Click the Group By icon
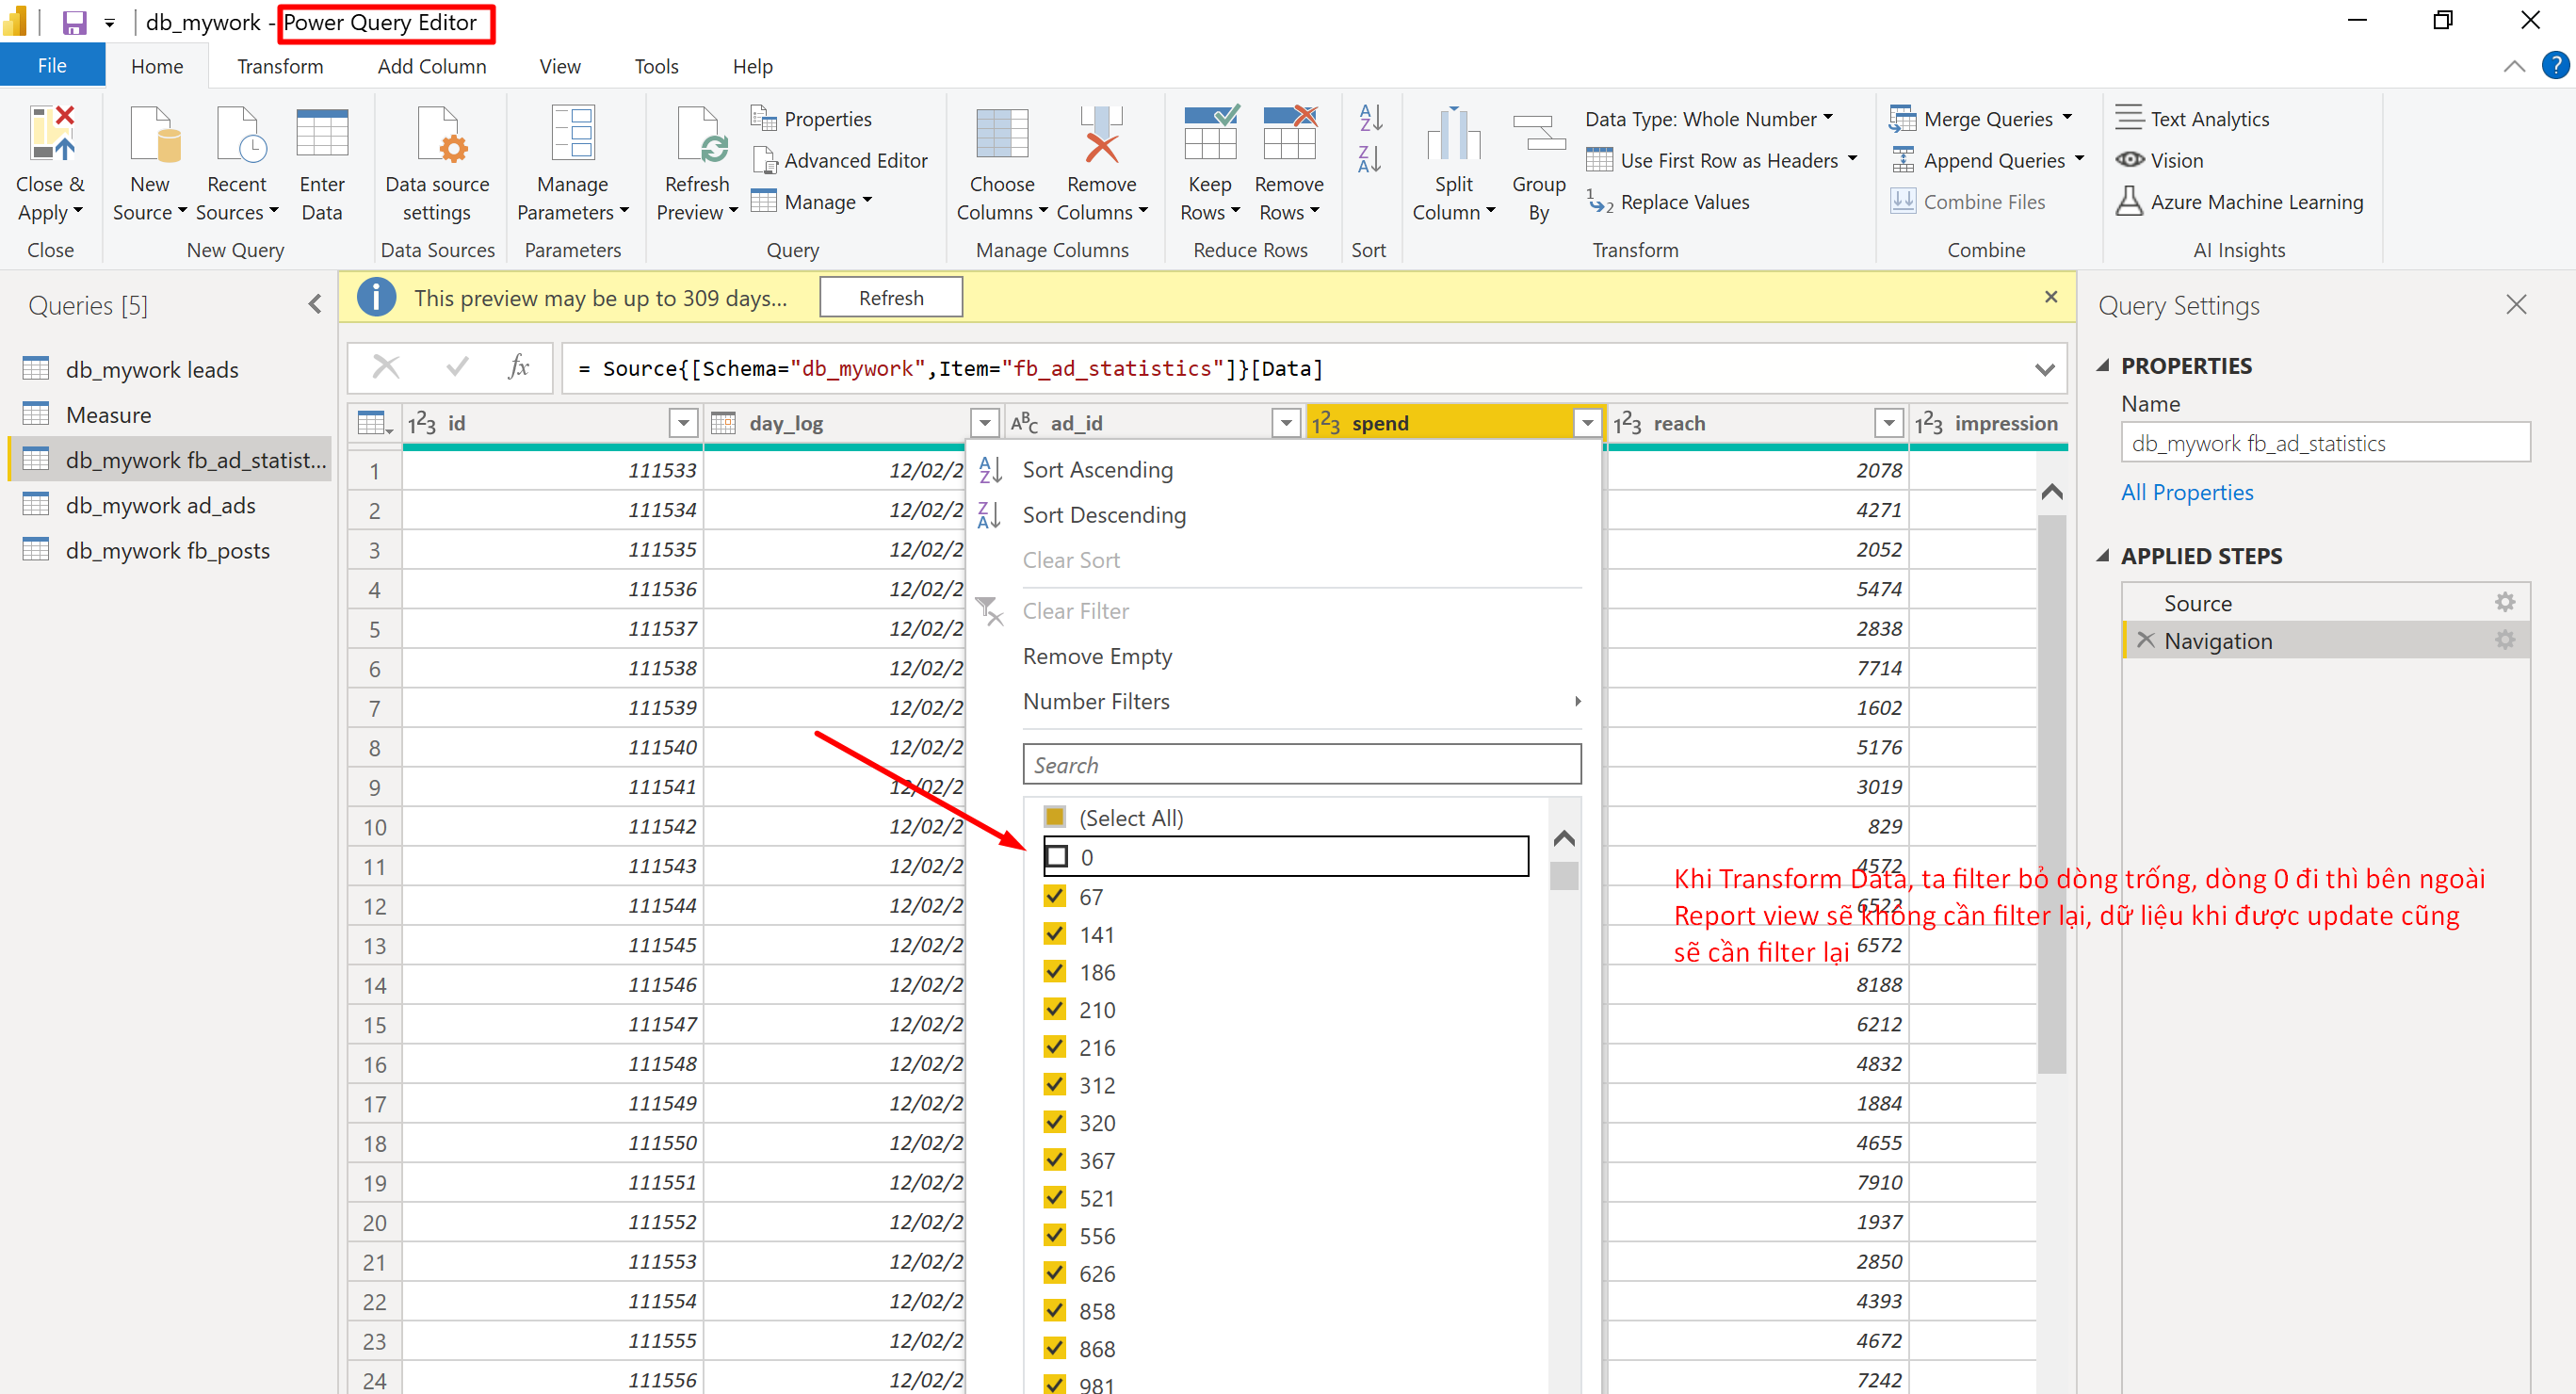 (1539, 134)
